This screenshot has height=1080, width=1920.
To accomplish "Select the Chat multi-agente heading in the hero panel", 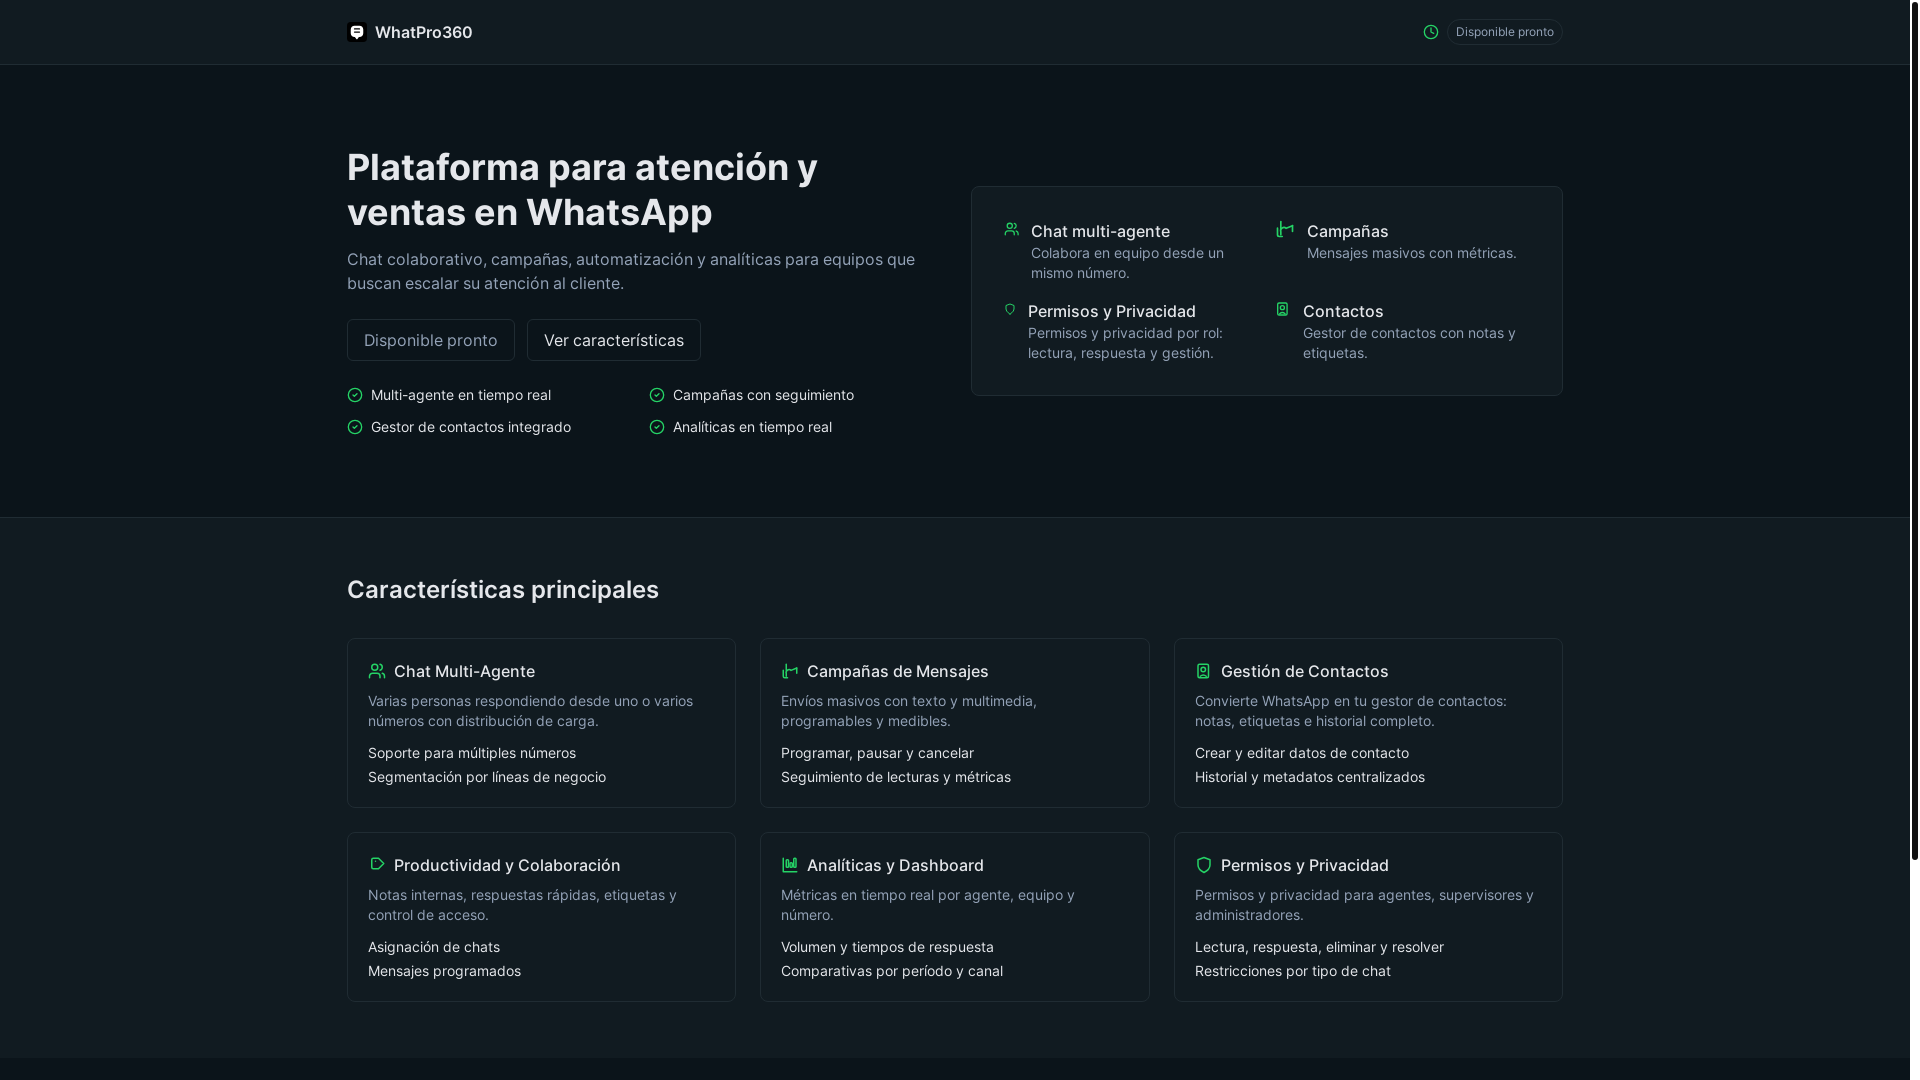I will tap(1100, 231).
